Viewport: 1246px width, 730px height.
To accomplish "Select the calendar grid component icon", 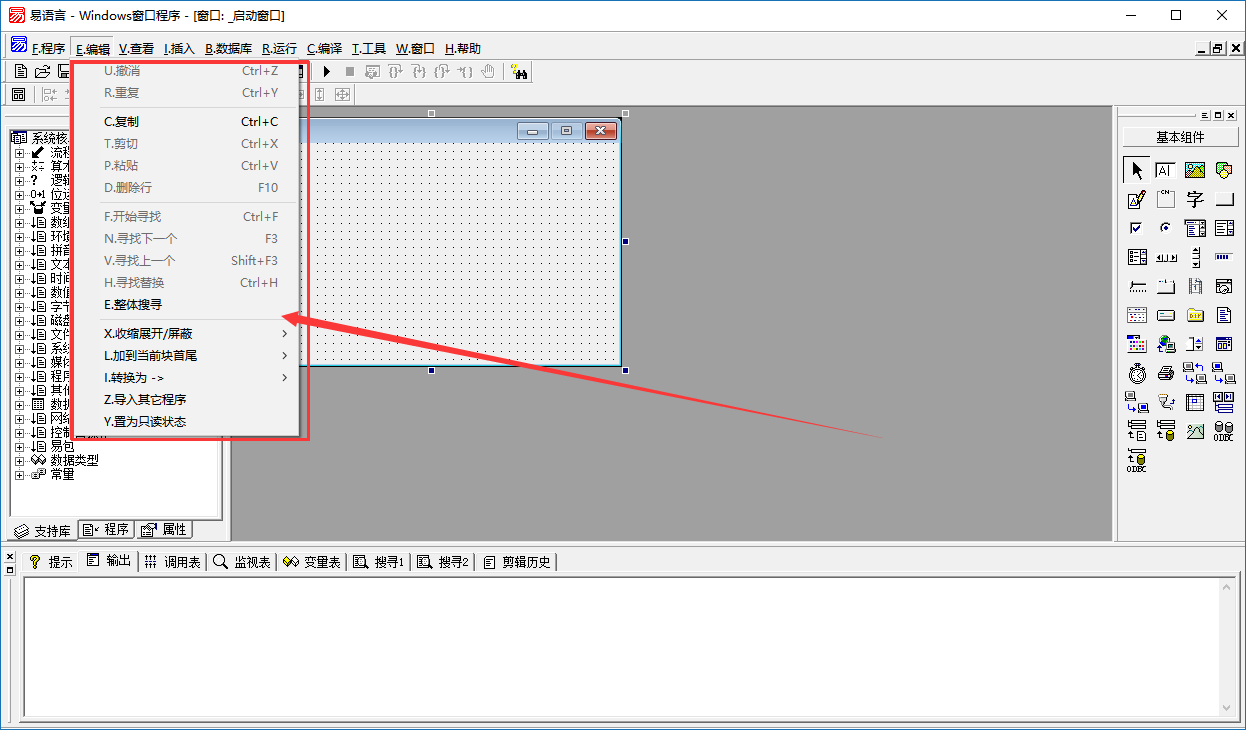I will point(1137,315).
